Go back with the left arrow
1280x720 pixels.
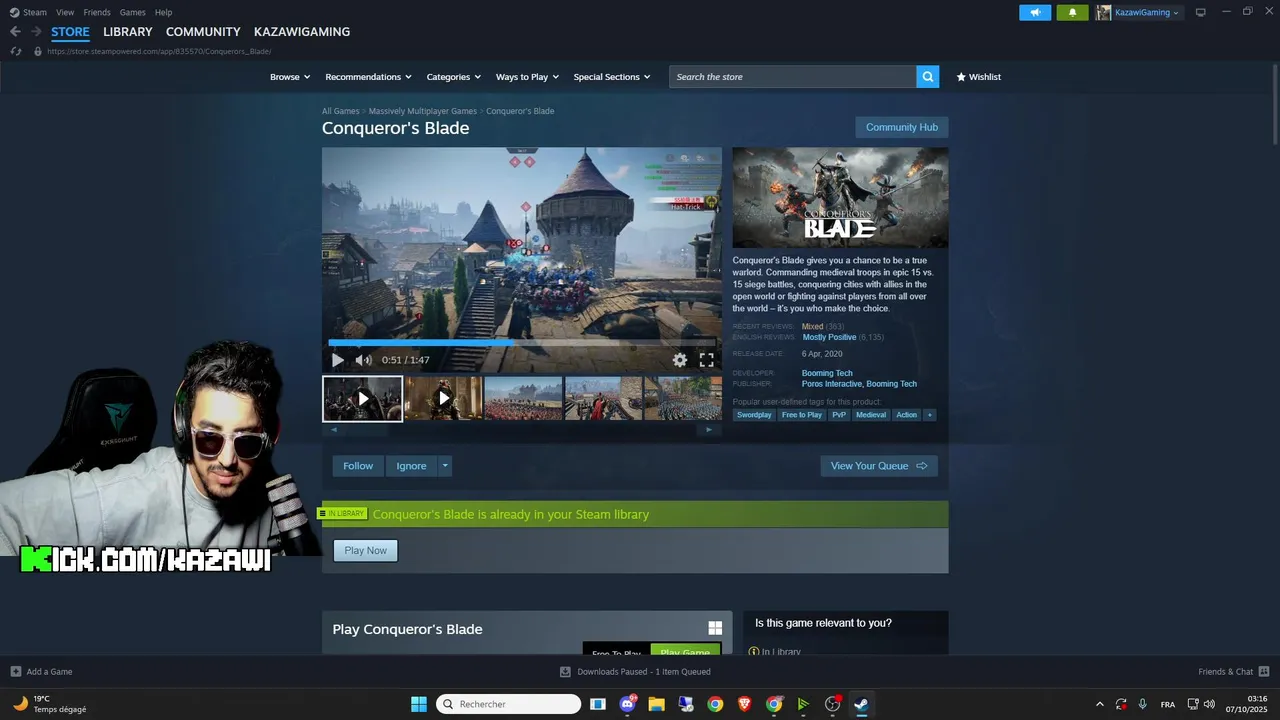pos(15,32)
